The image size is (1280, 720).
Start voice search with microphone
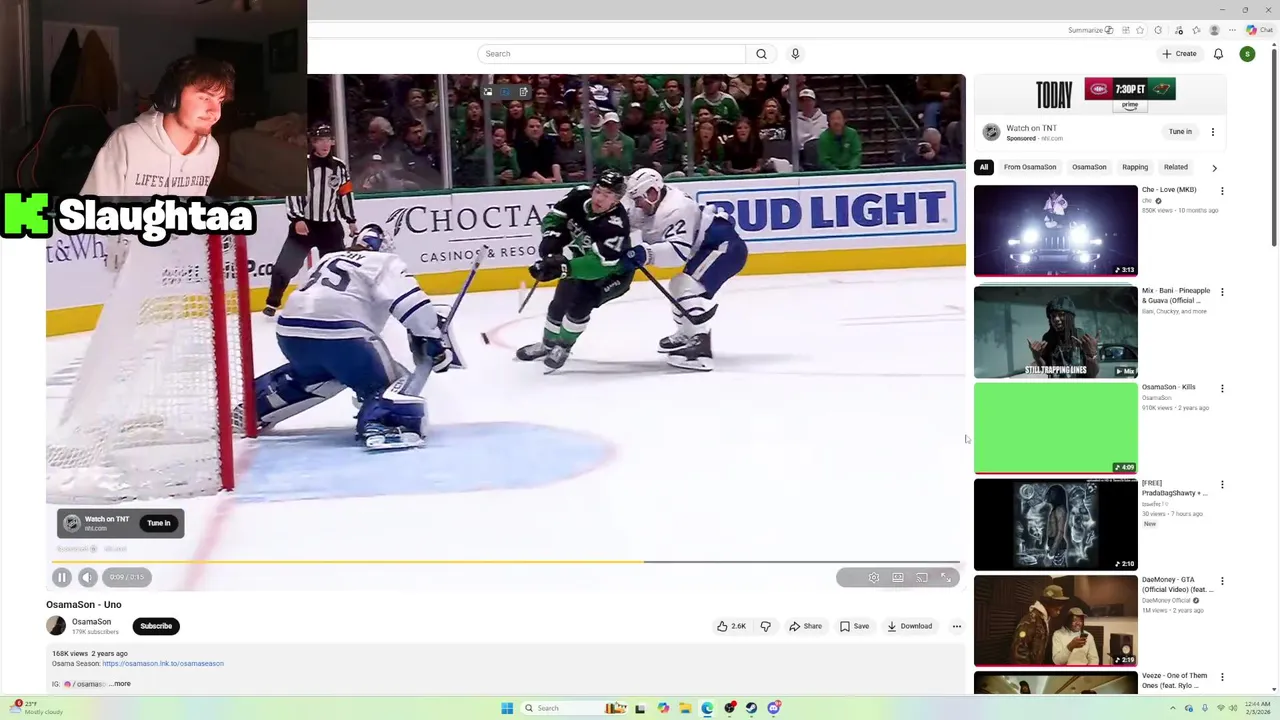pyautogui.click(x=795, y=54)
